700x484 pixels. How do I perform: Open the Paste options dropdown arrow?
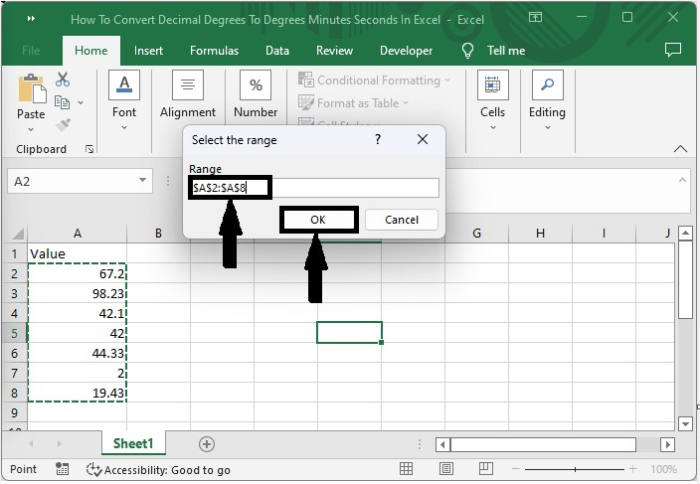pos(31,130)
